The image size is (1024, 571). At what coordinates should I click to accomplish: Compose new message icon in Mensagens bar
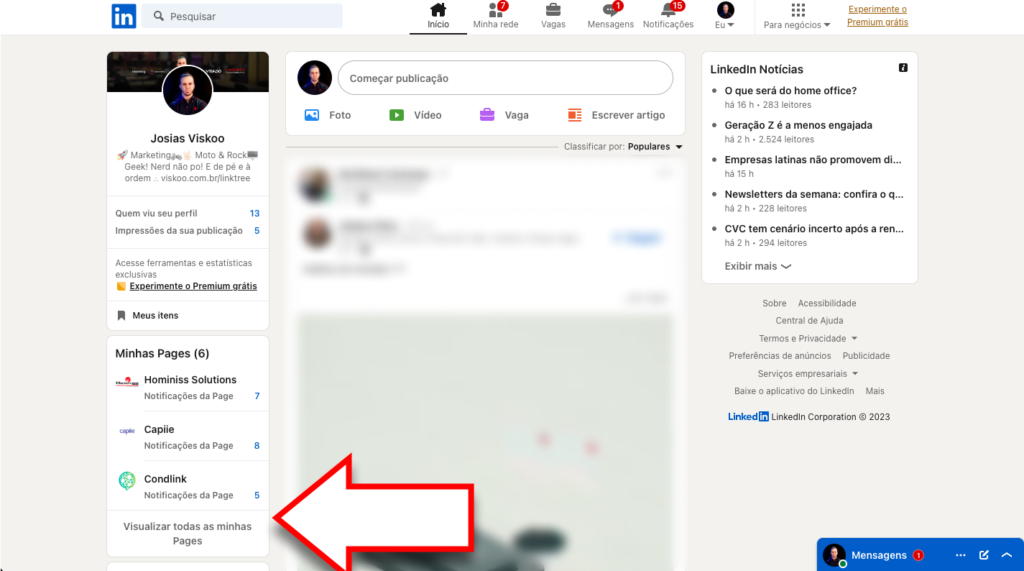[984, 555]
